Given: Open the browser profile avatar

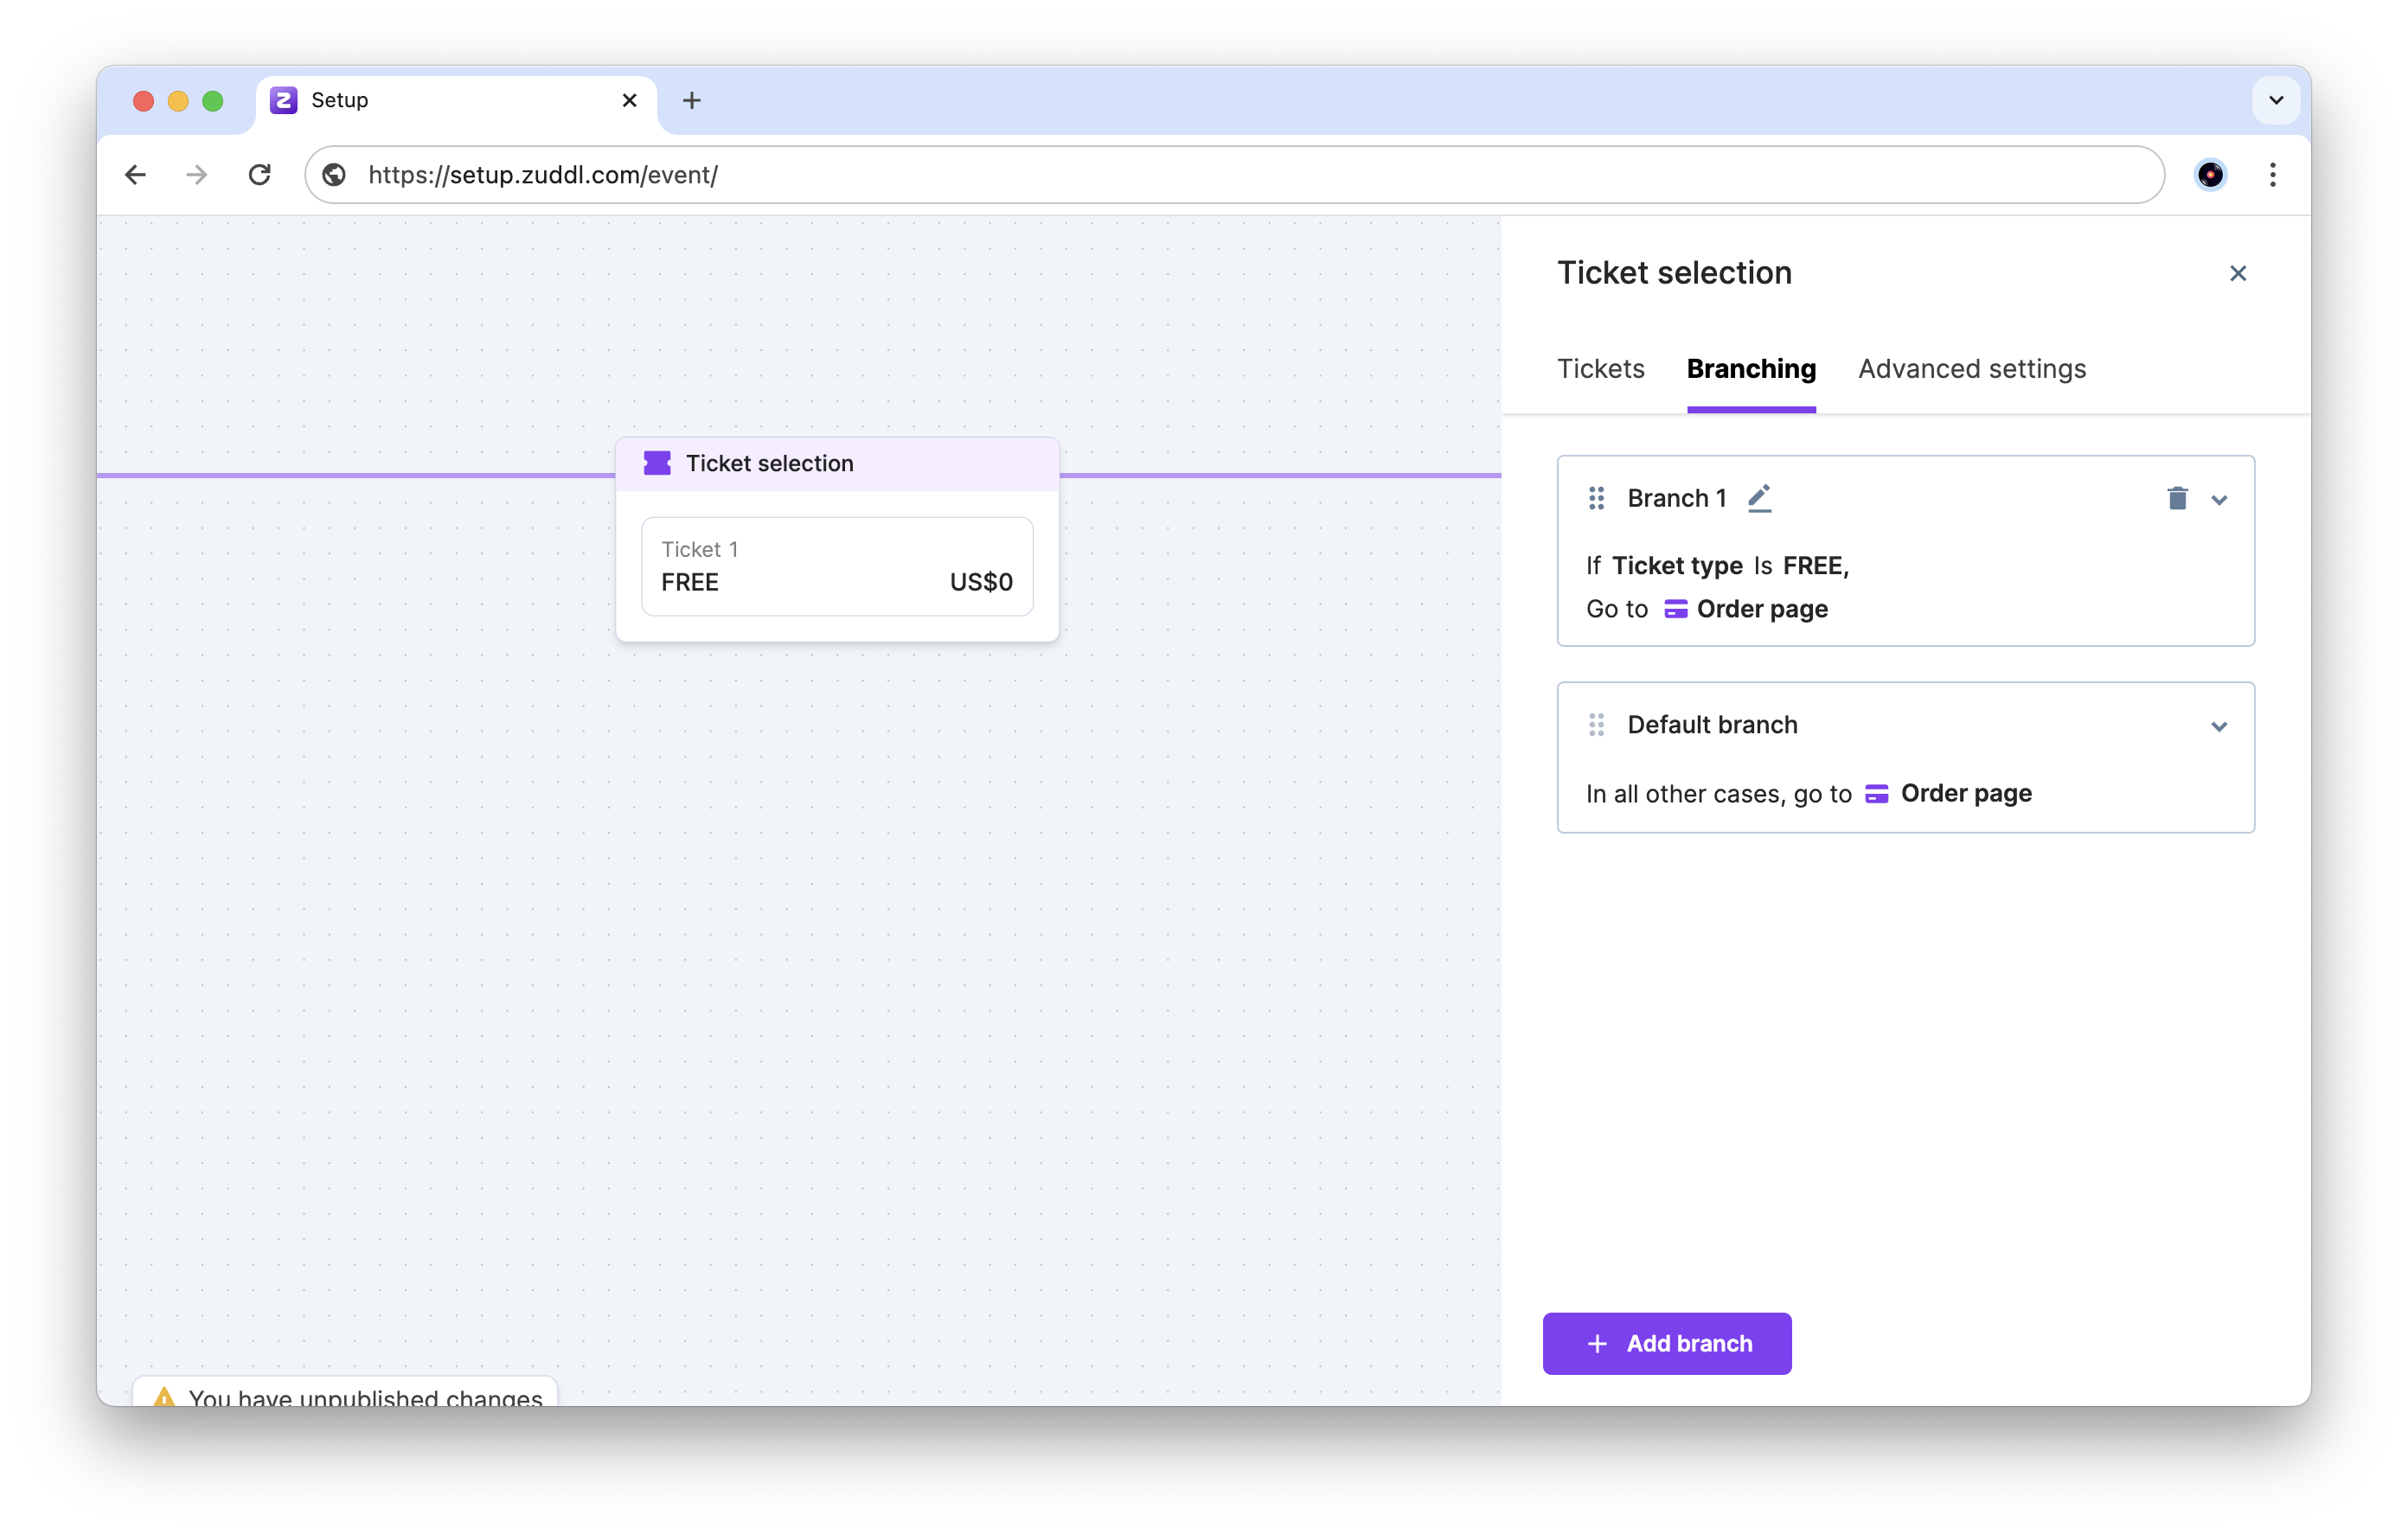Looking at the screenshot, I should coord(2210,175).
